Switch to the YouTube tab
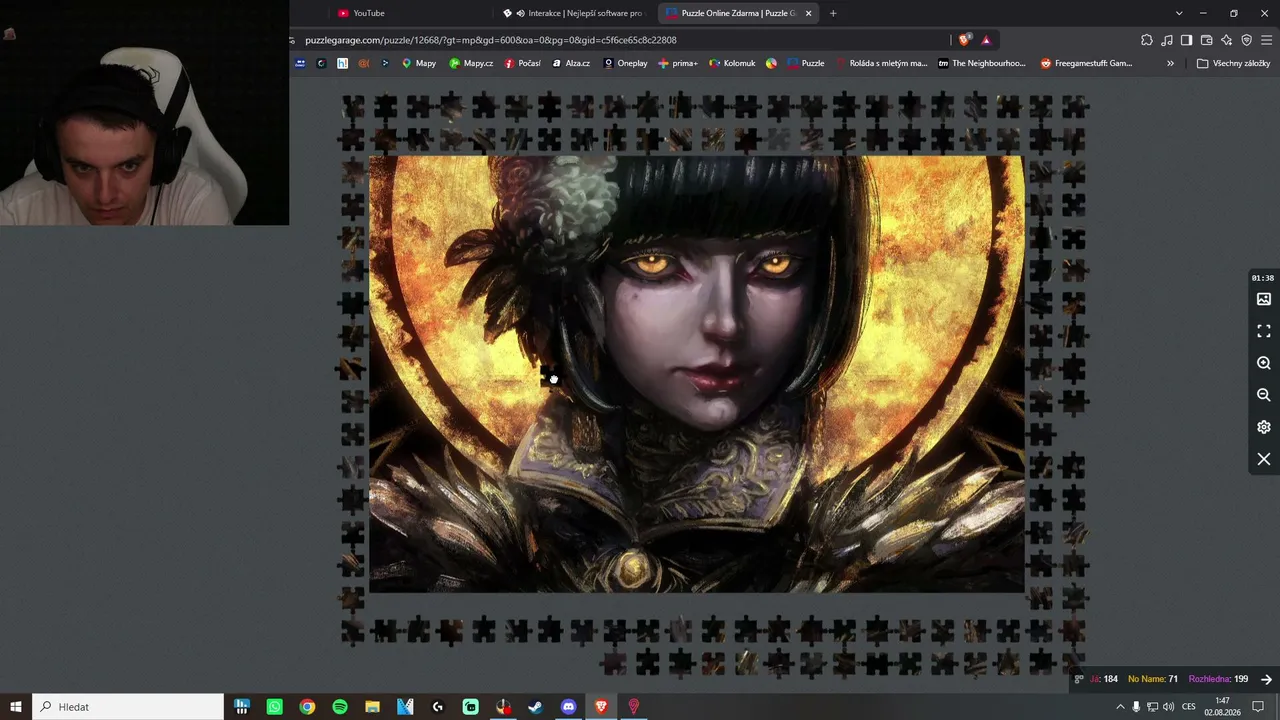 pyautogui.click(x=411, y=13)
